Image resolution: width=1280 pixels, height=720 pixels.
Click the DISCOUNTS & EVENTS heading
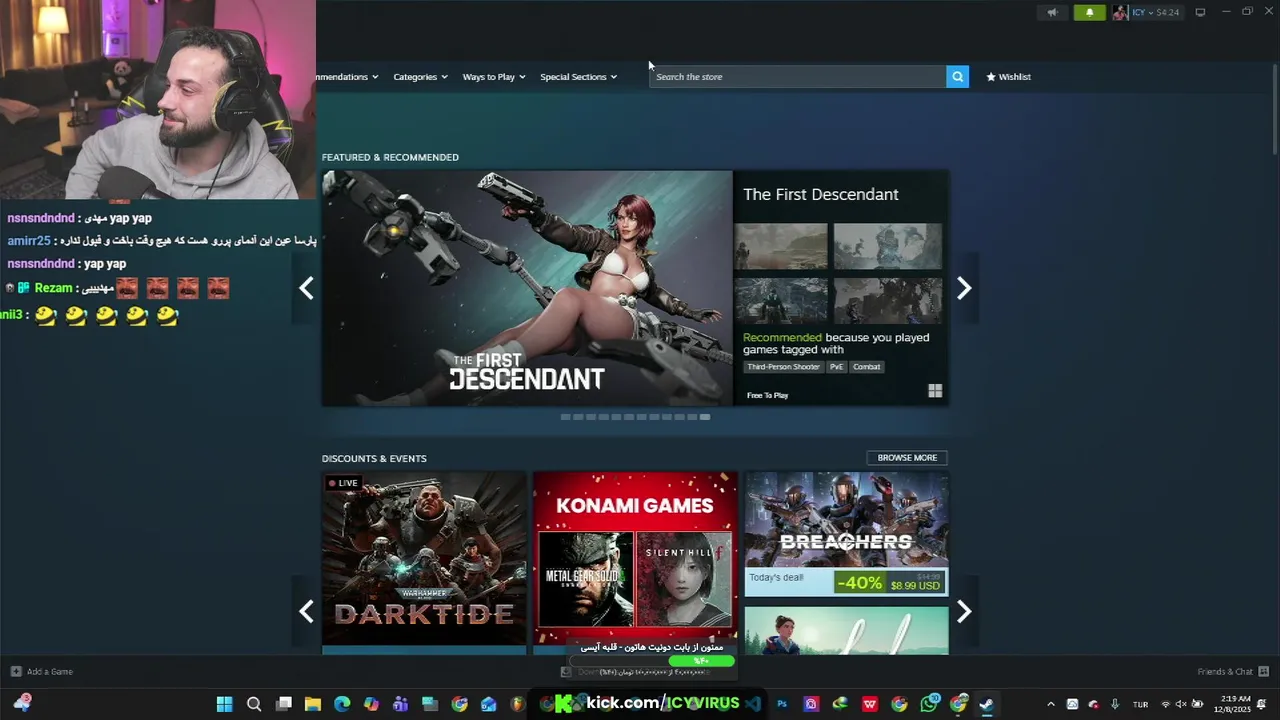pos(374,458)
